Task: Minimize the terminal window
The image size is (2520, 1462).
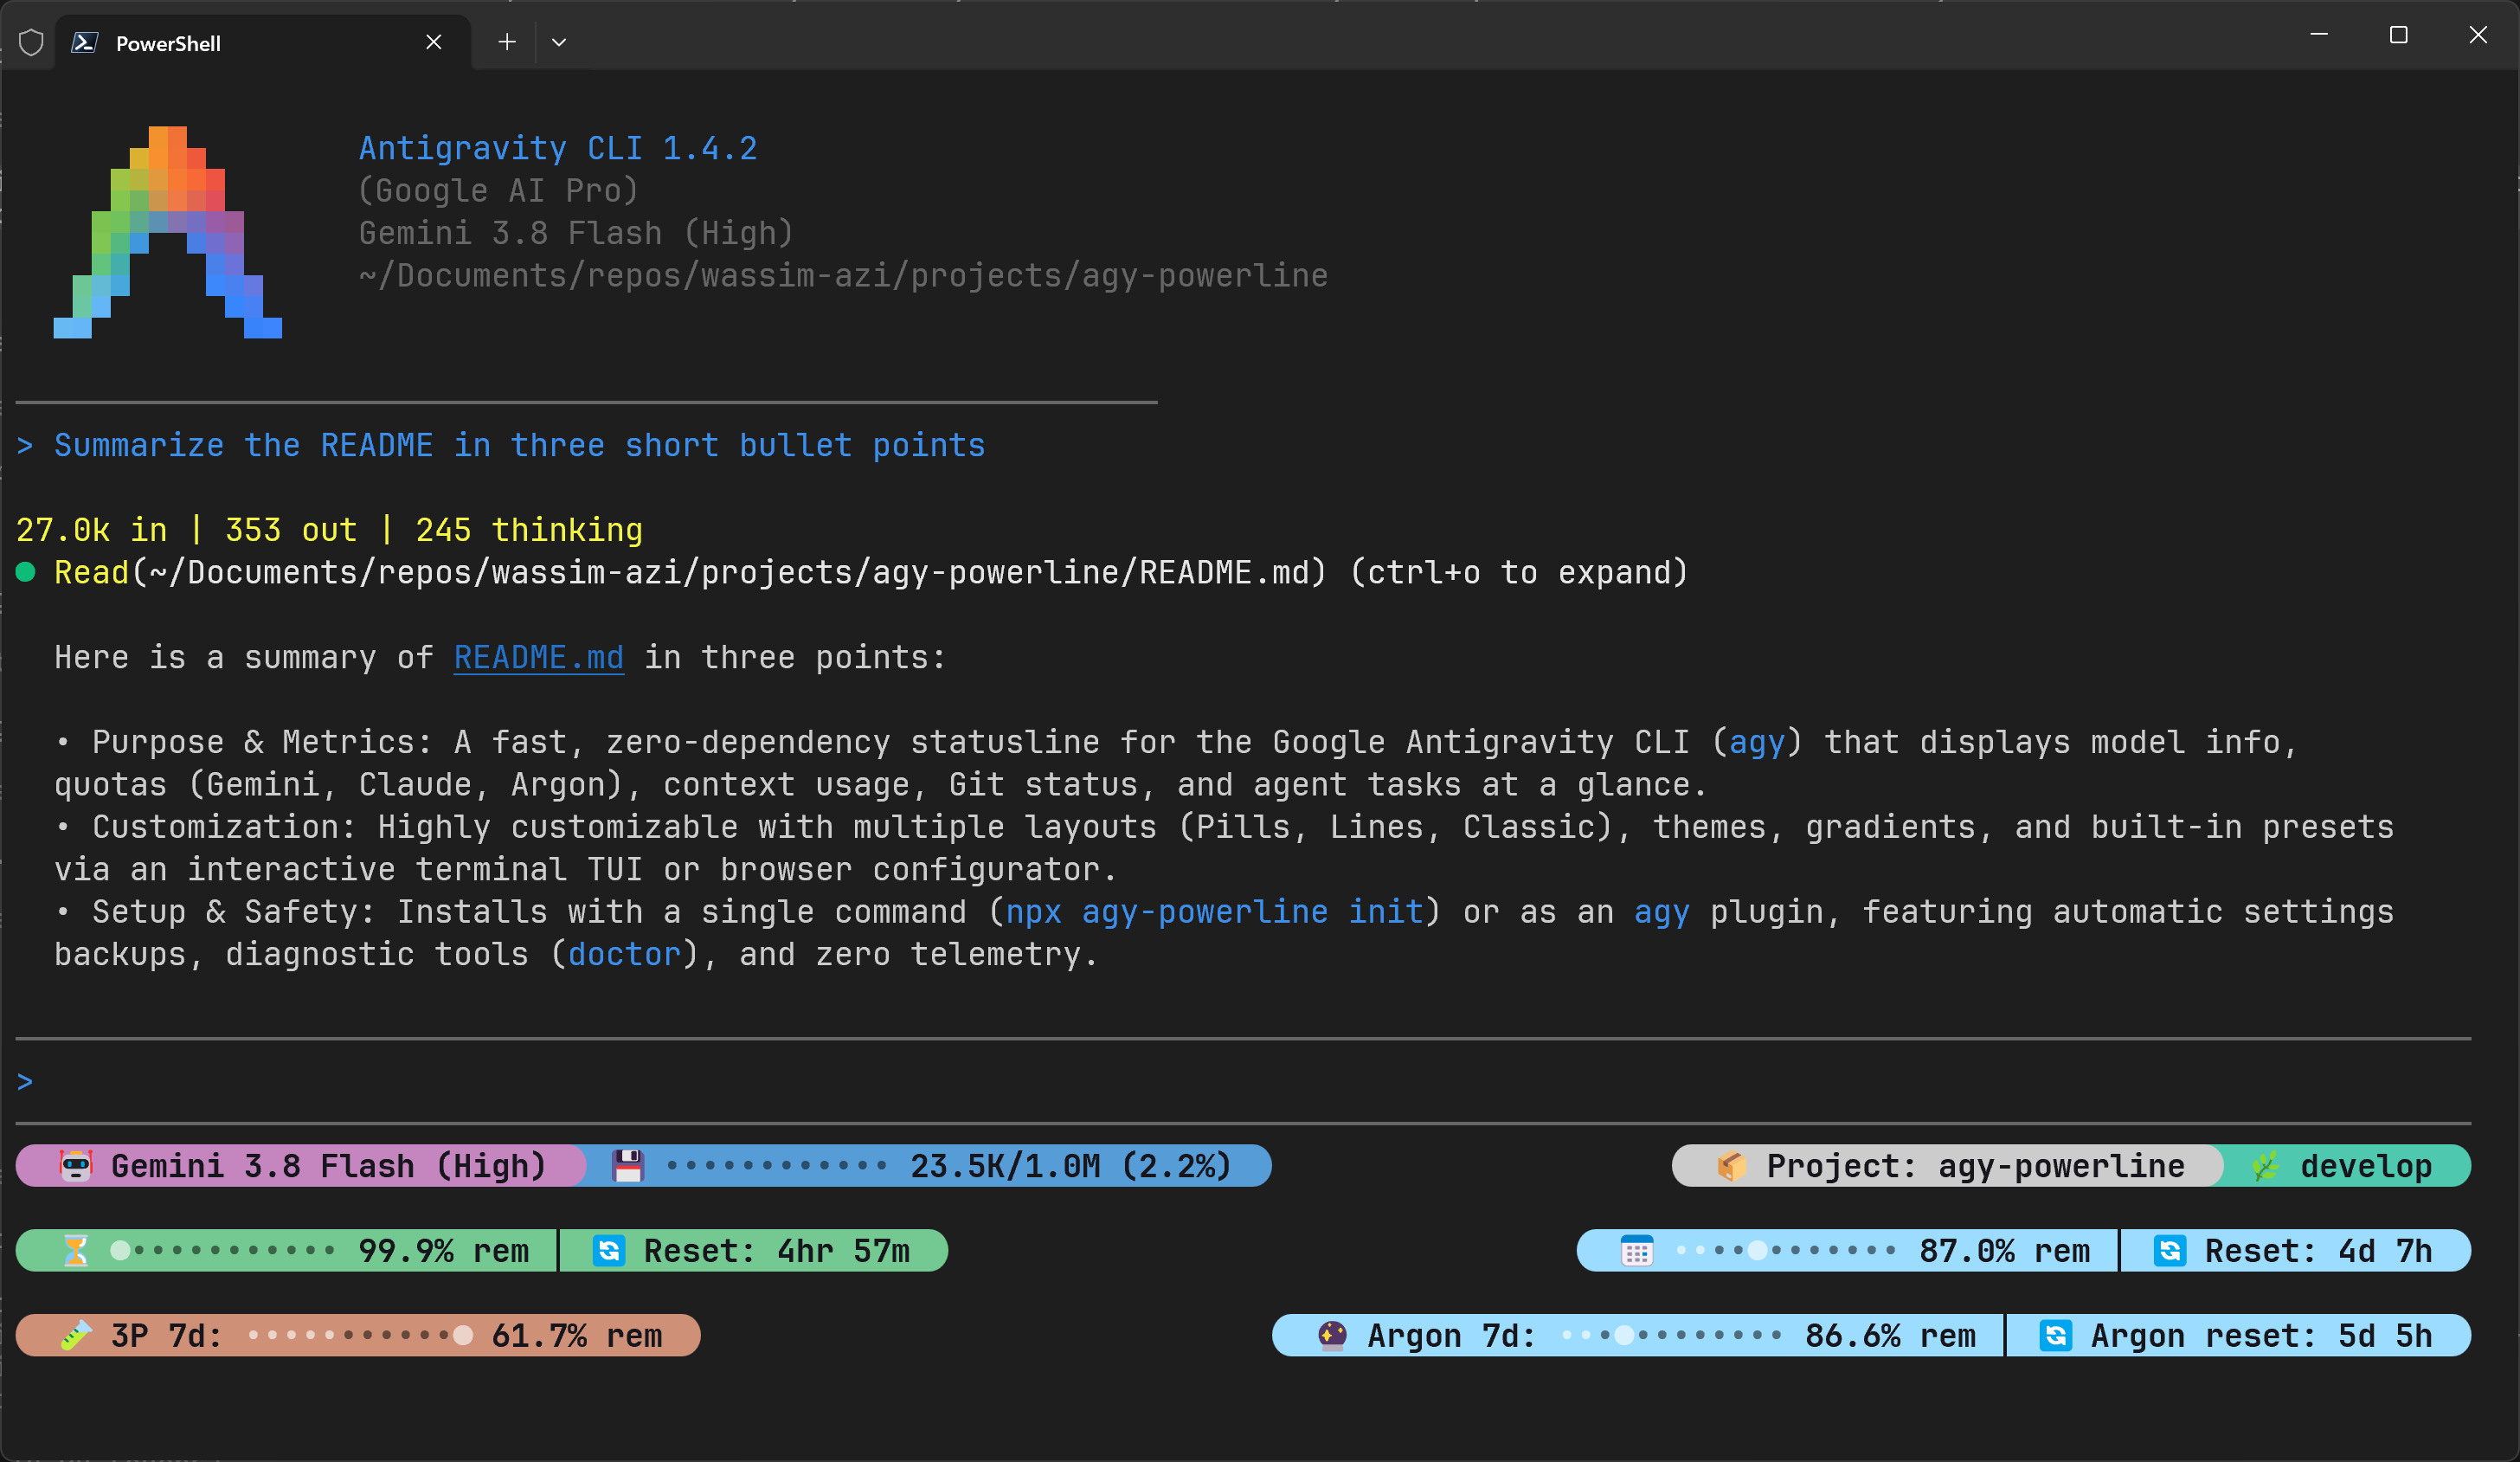Action: [x=2319, y=36]
